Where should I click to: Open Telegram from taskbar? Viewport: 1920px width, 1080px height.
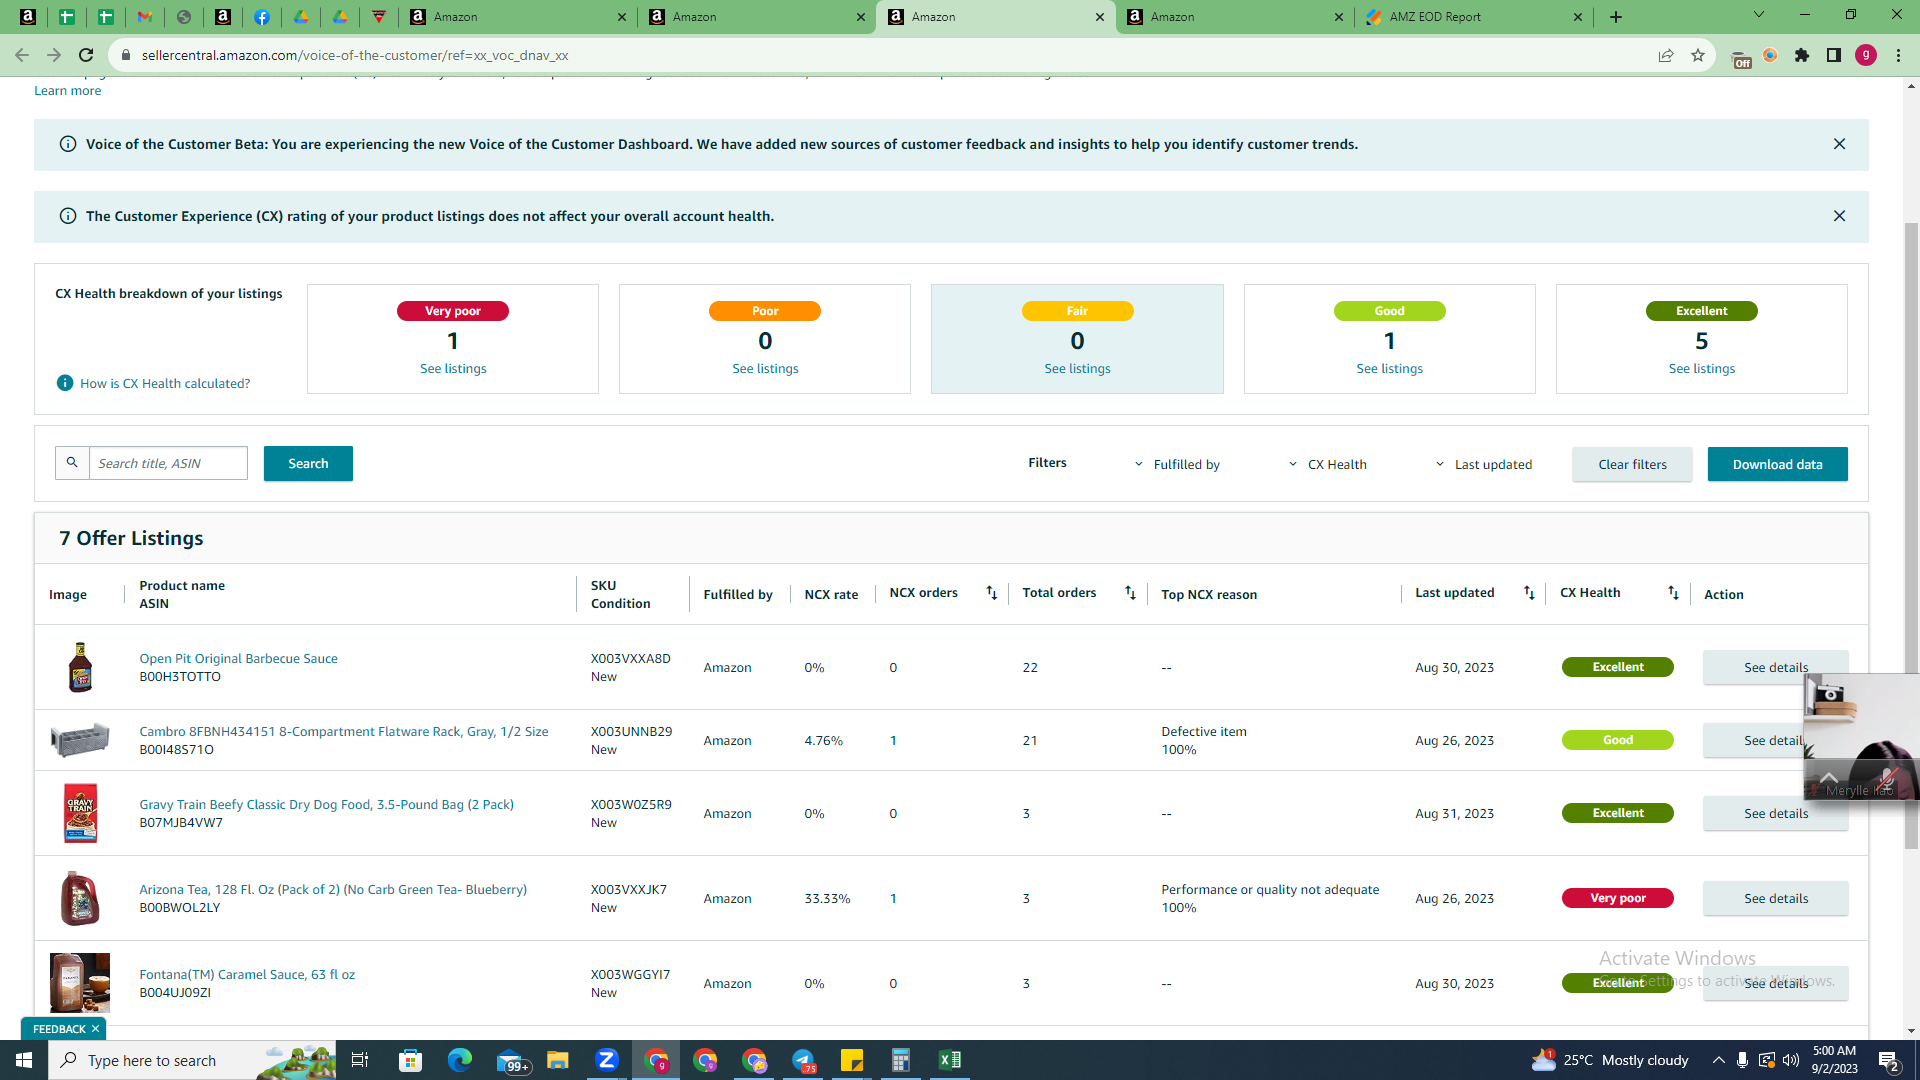[x=803, y=1060]
